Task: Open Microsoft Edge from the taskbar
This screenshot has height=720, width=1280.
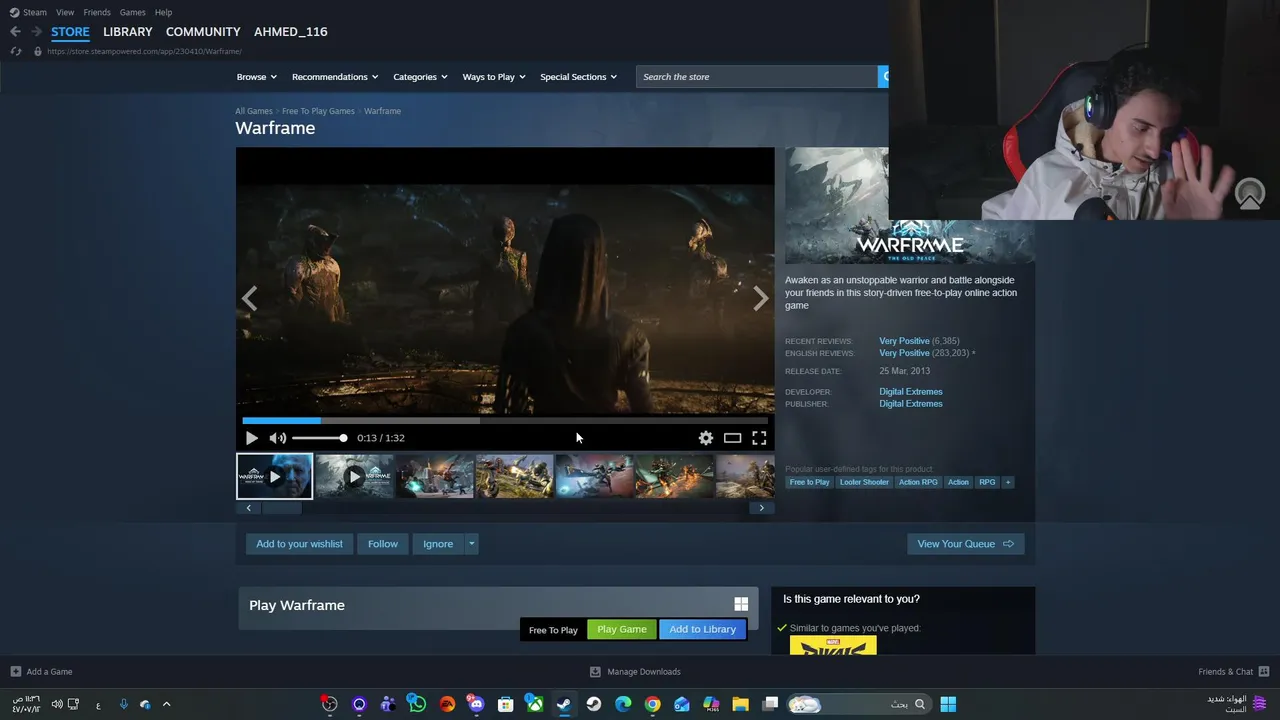Action: pyautogui.click(x=623, y=704)
